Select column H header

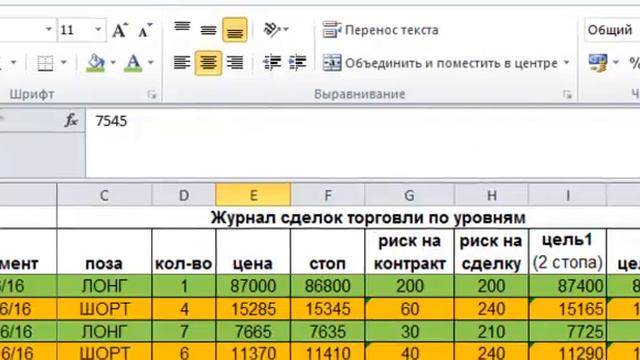point(491,196)
